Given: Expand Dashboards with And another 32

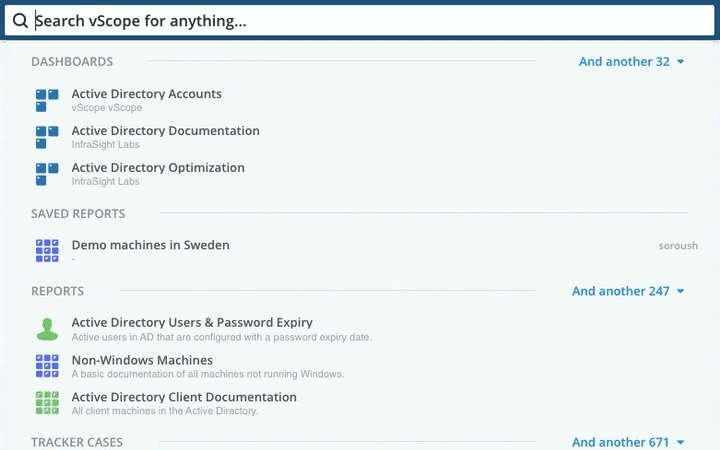Looking at the screenshot, I should click(x=631, y=62).
